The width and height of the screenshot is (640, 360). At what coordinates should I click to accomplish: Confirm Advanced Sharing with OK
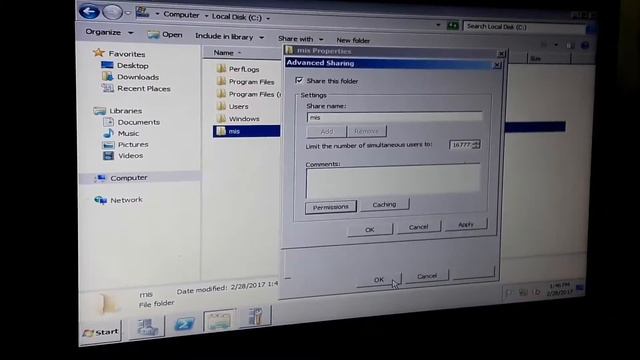pos(370,230)
